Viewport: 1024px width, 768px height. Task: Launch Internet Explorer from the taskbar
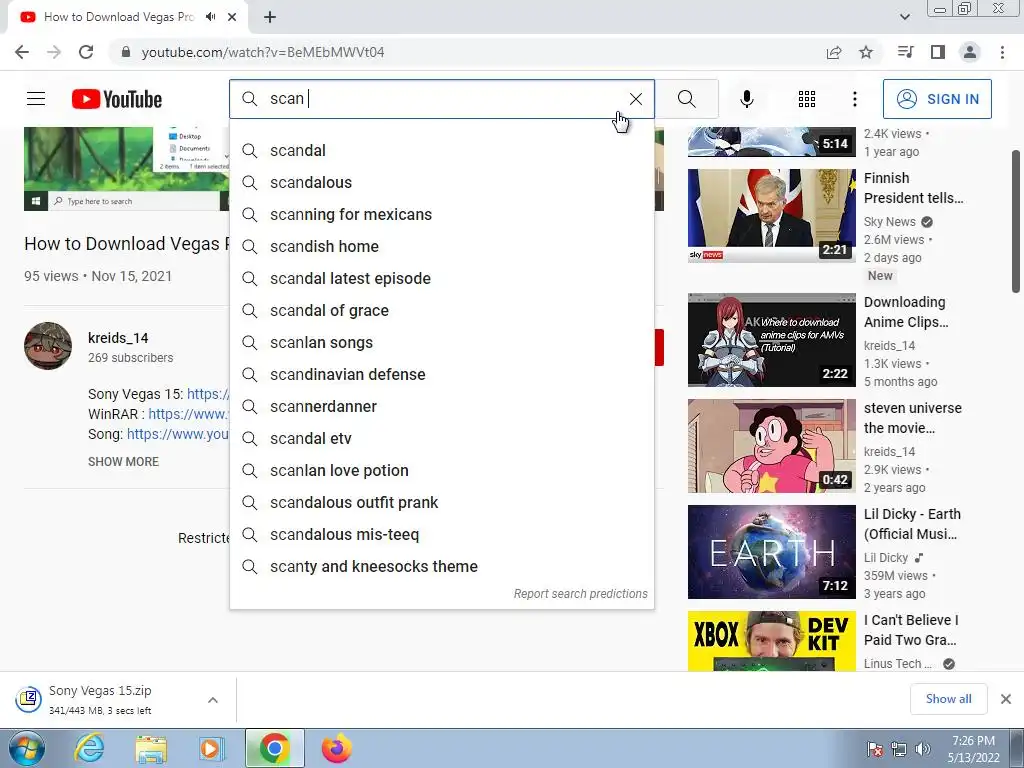[x=89, y=749]
